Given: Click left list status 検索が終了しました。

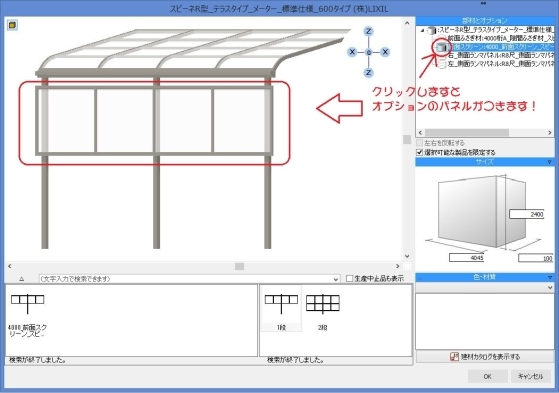Looking at the screenshot, I should [38, 360].
